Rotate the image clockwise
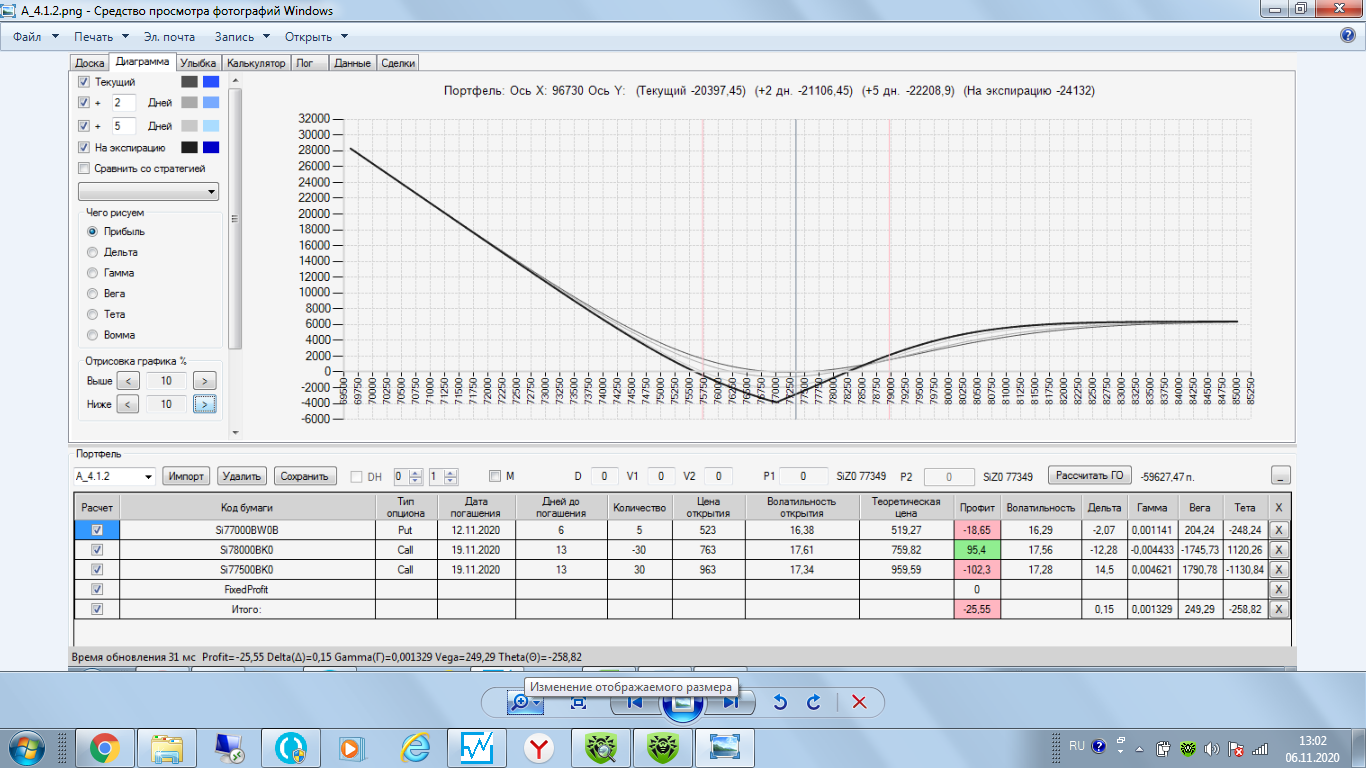This screenshot has height=768, width=1366. [814, 703]
